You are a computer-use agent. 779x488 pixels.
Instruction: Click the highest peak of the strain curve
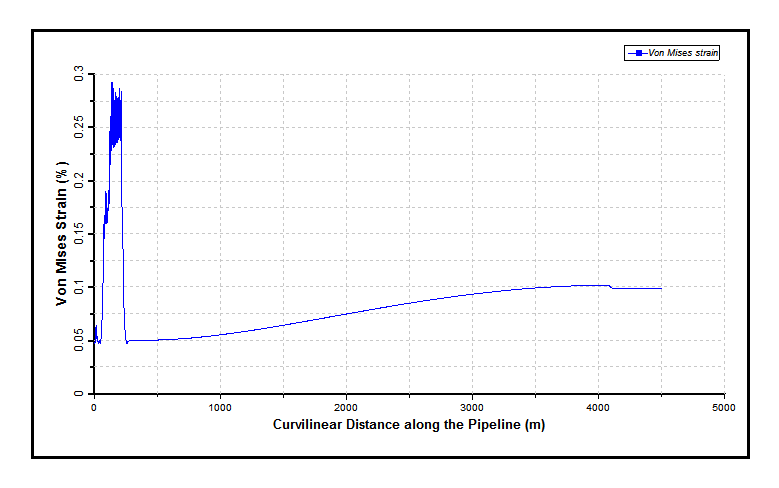coord(112,82)
